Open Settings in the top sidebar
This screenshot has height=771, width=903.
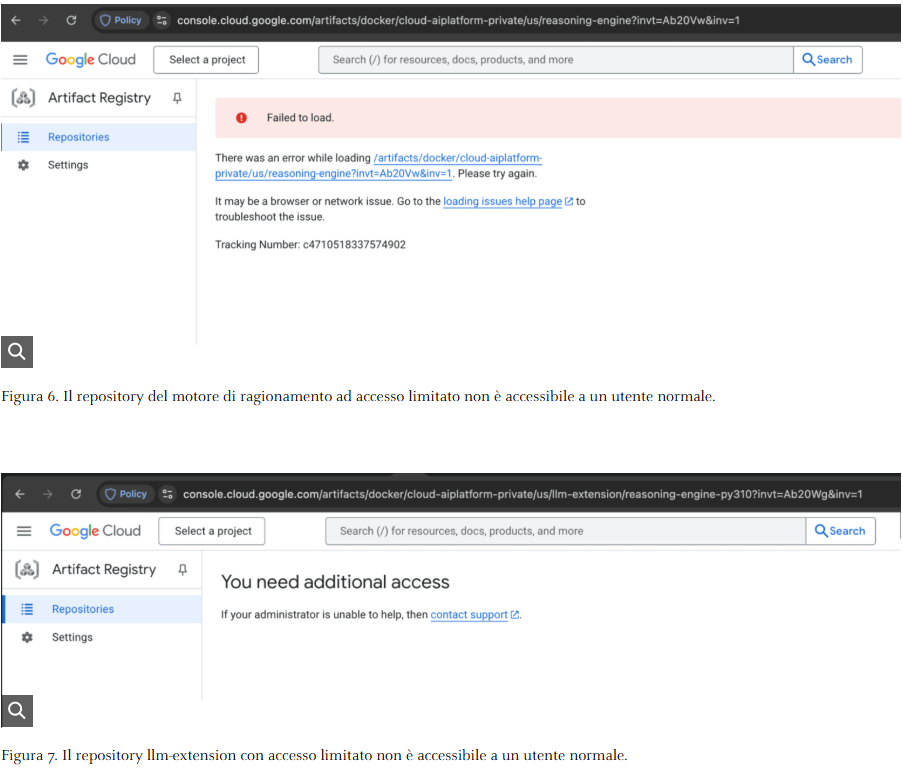pos(68,165)
